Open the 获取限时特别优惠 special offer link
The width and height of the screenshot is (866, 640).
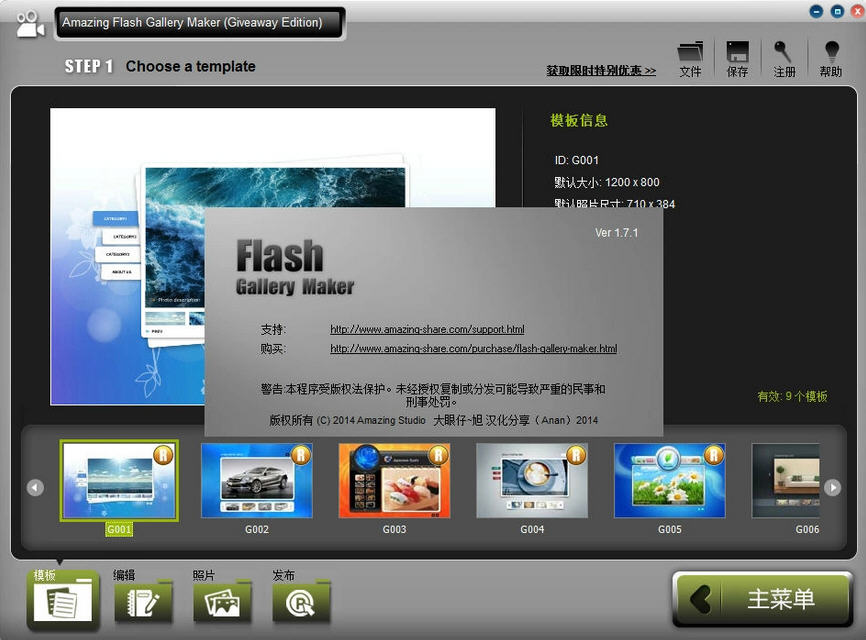click(x=601, y=71)
